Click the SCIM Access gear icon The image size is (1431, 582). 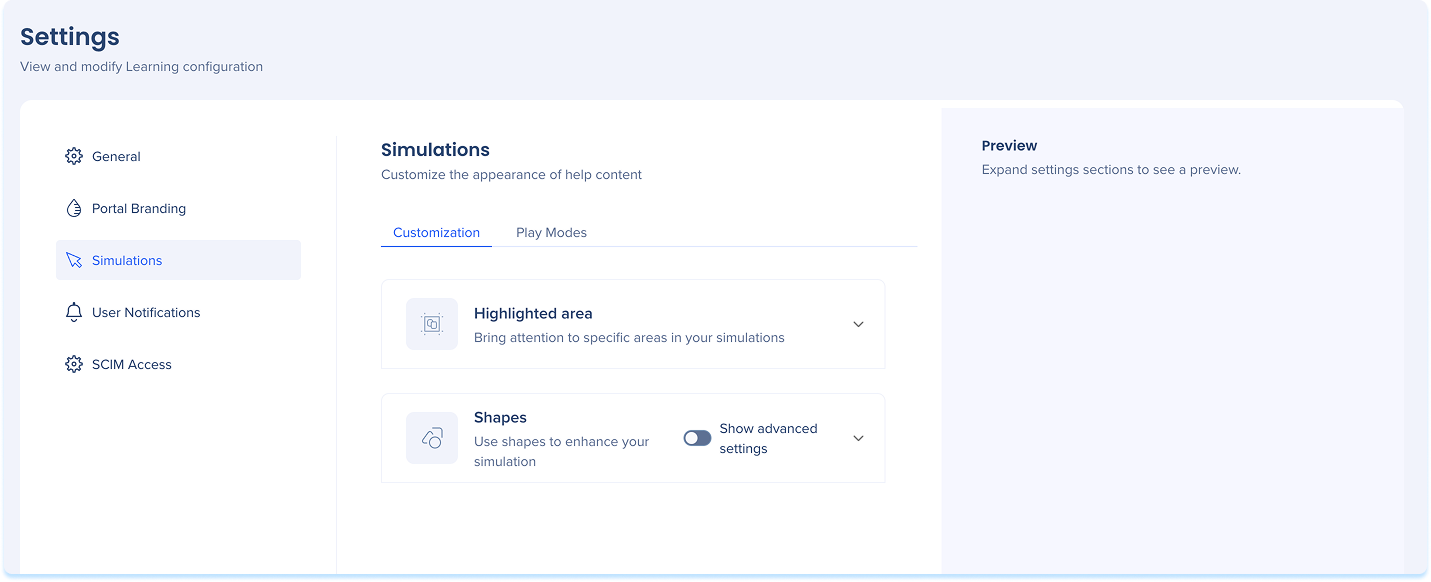74,364
